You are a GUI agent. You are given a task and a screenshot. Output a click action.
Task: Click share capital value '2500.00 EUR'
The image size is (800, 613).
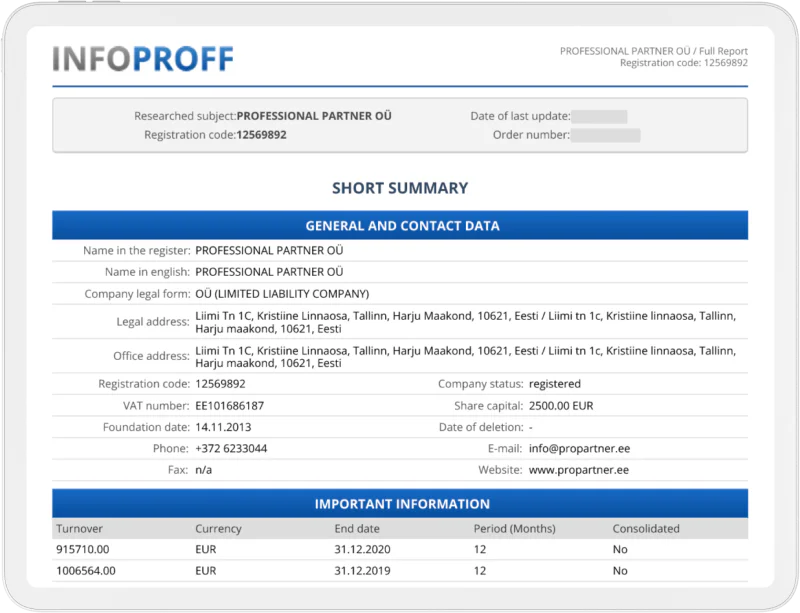(561, 406)
